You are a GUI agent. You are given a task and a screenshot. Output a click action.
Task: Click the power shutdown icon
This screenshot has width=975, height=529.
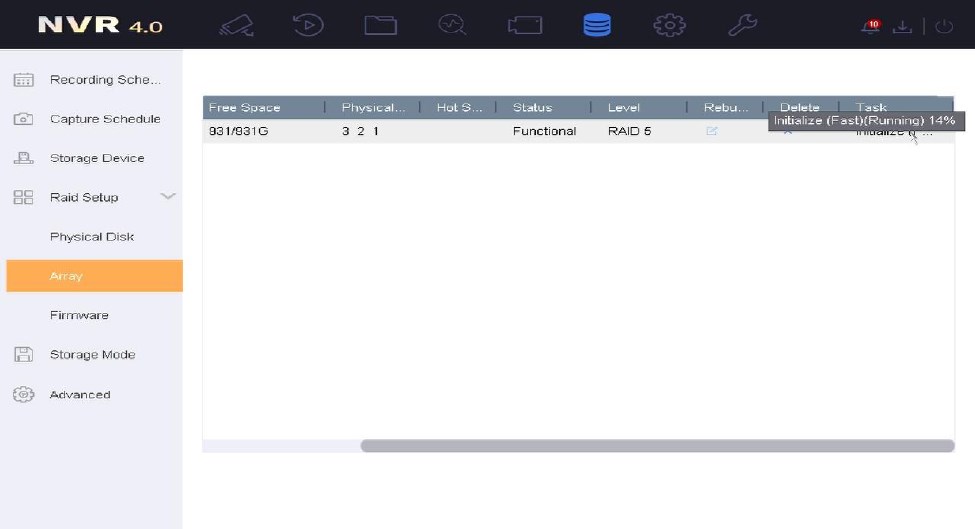[944, 27]
